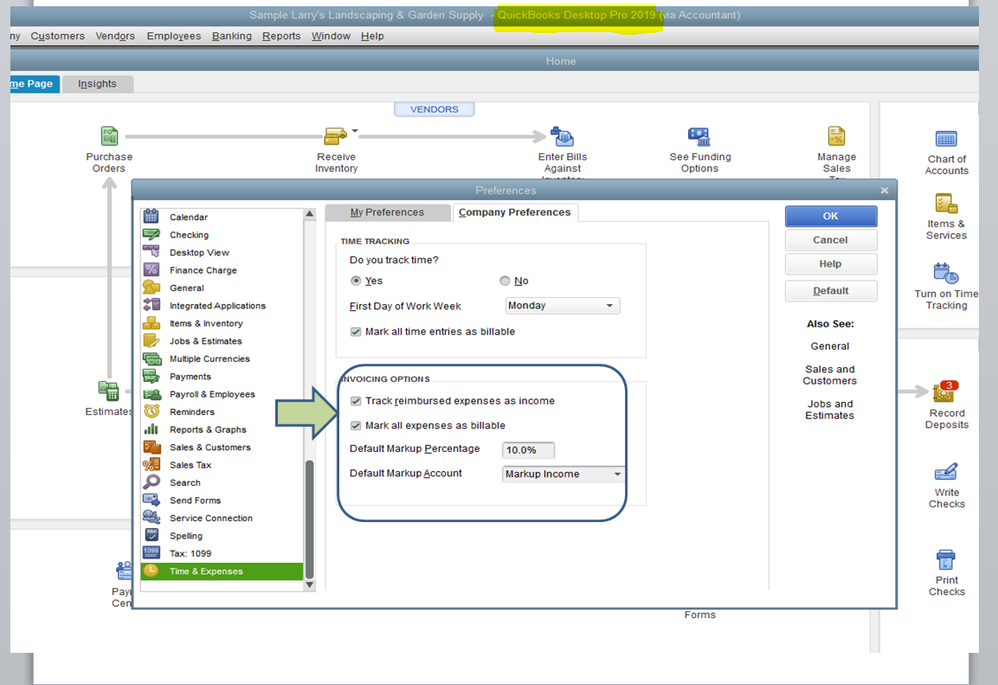998x685 pixels.
Task: Select Finance Charge preference category
Action: coord(221,271)
